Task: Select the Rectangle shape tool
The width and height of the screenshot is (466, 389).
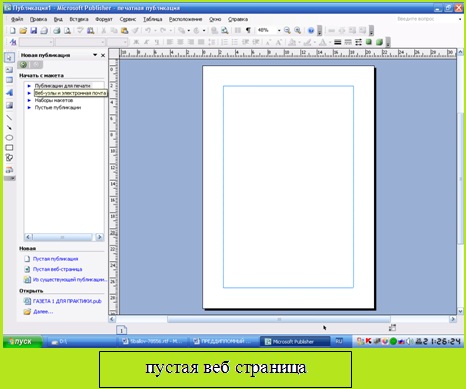Action: click(x=9, y=147)
